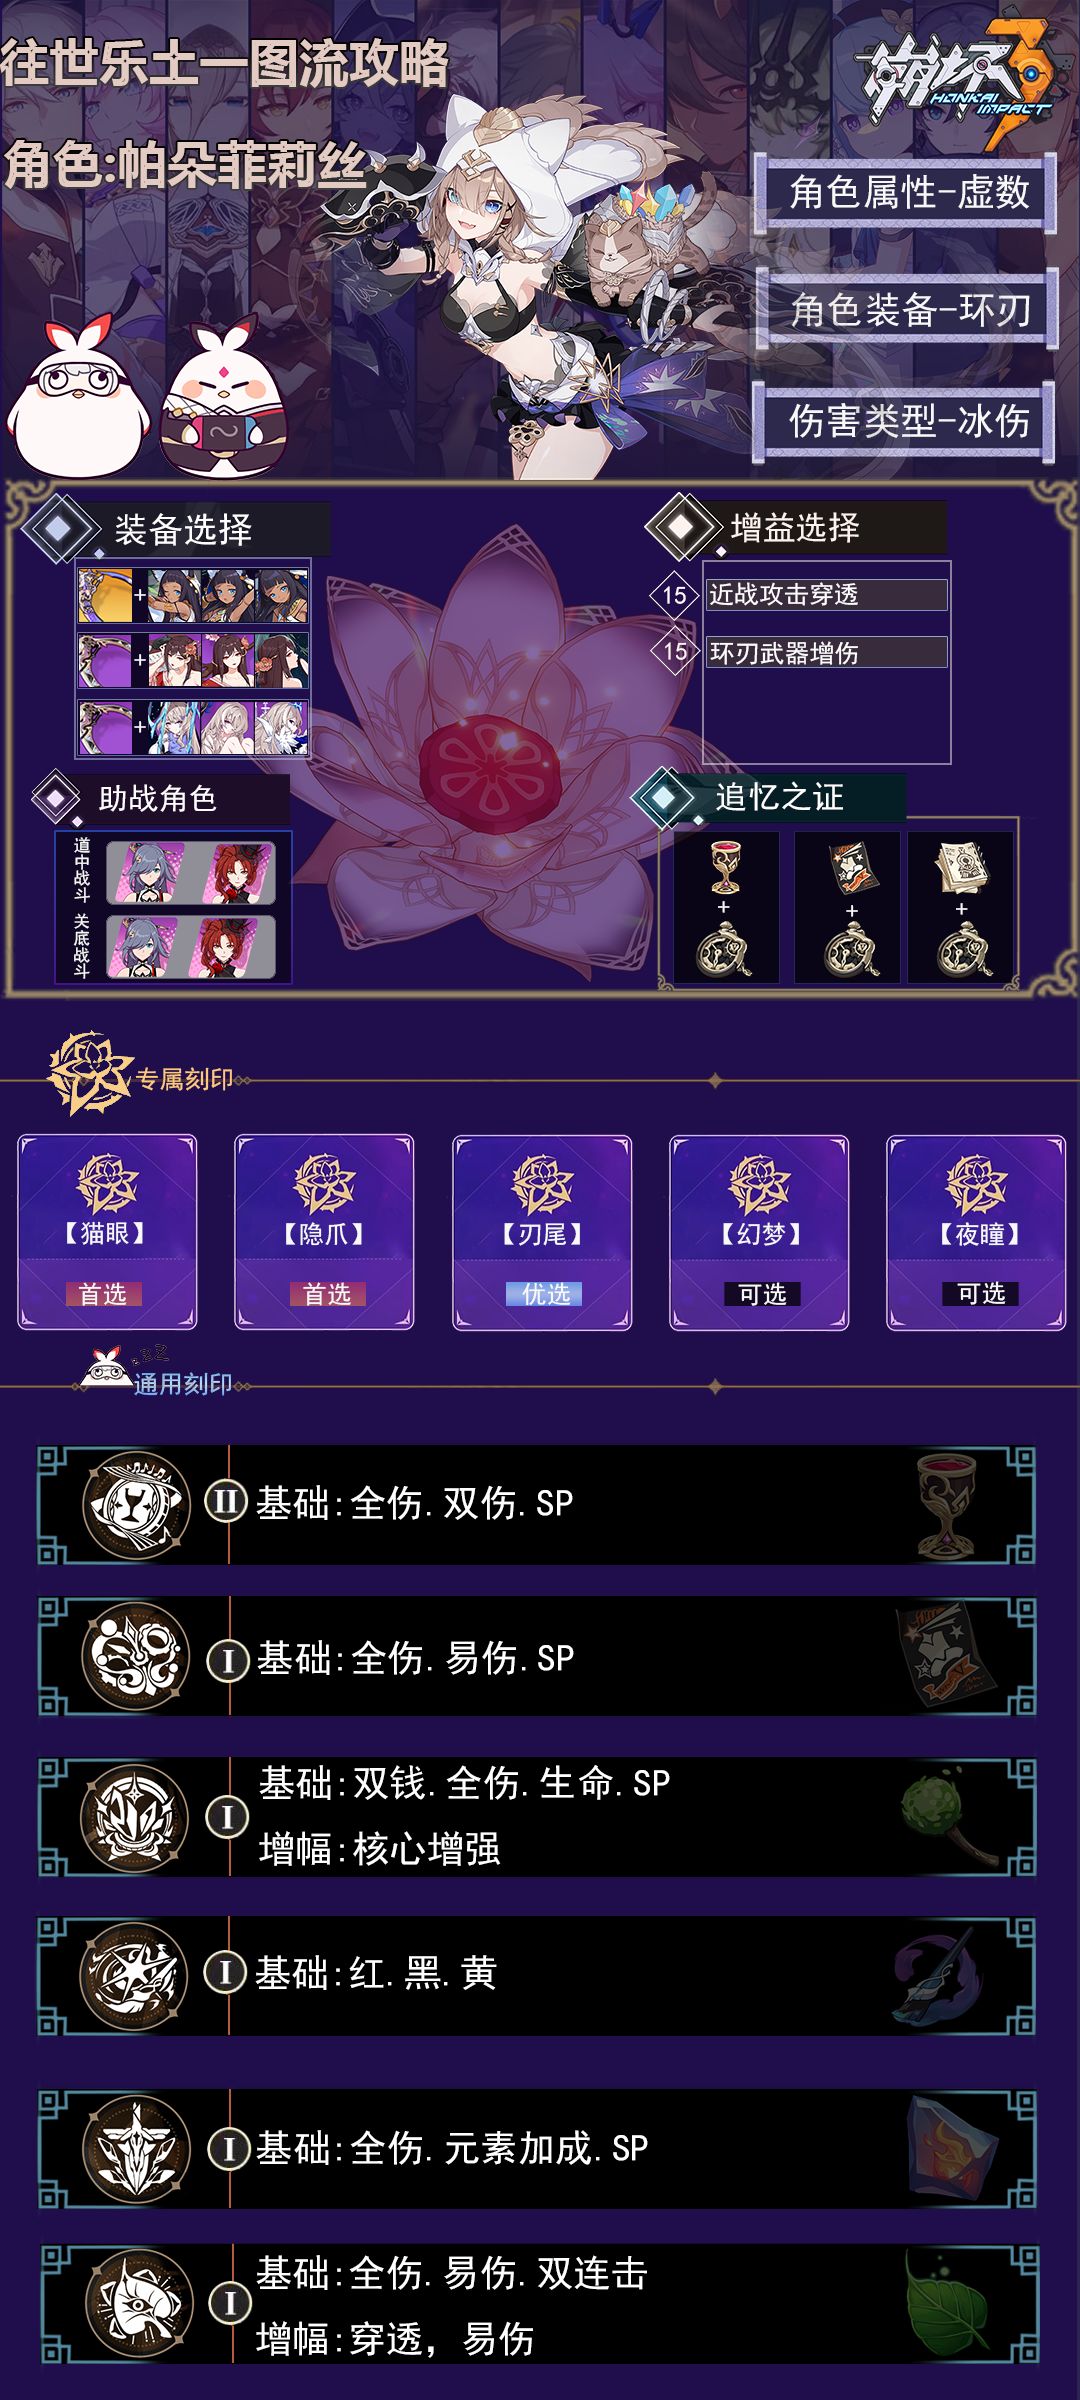Select the 猫眼 exclusive signet card
Screen dimensions: 1080x2400
pos(107,1232)
